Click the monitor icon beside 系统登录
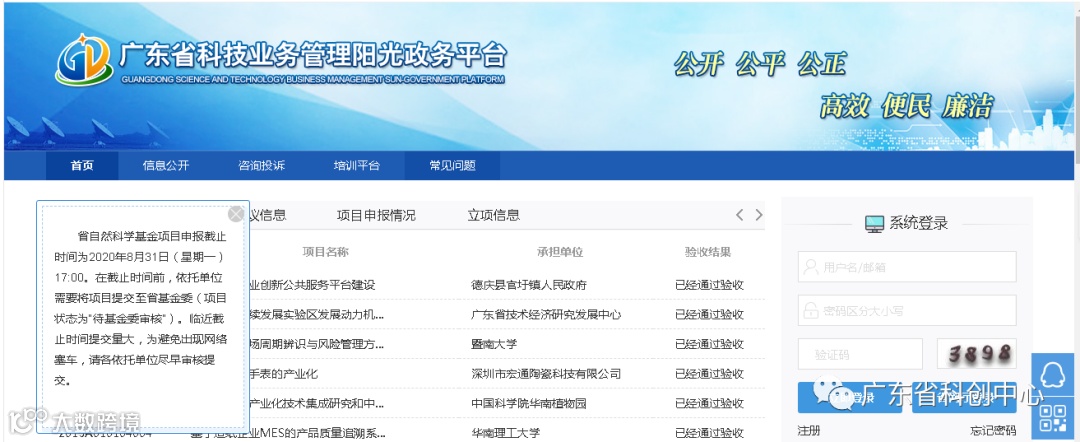 pyautogui.click(x=874, y=224)
